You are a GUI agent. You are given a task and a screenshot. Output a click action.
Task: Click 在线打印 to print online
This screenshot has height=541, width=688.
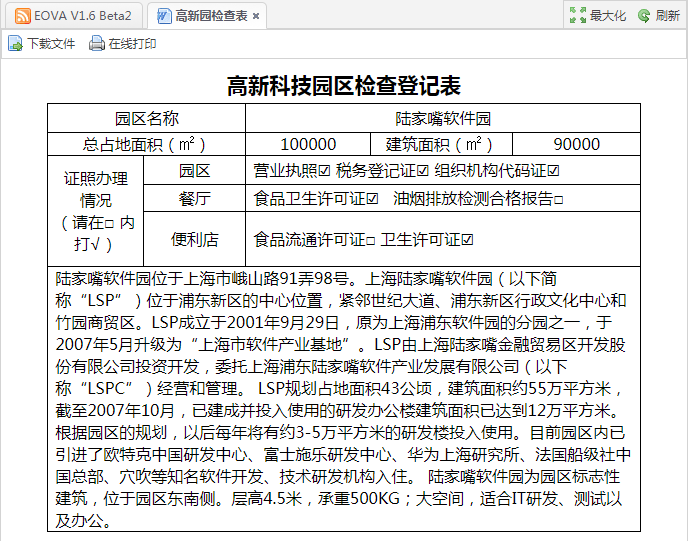(122, 43)
